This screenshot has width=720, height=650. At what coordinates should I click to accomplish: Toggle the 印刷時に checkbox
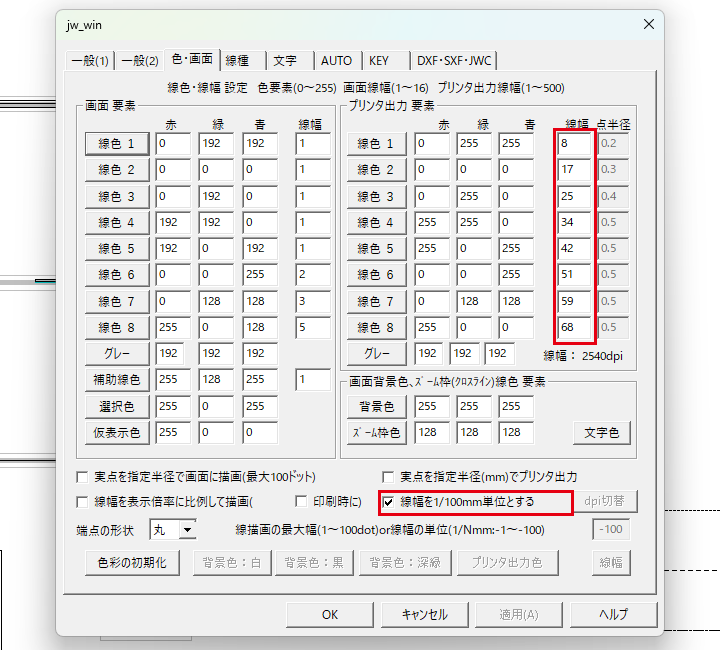coord(301,501)
